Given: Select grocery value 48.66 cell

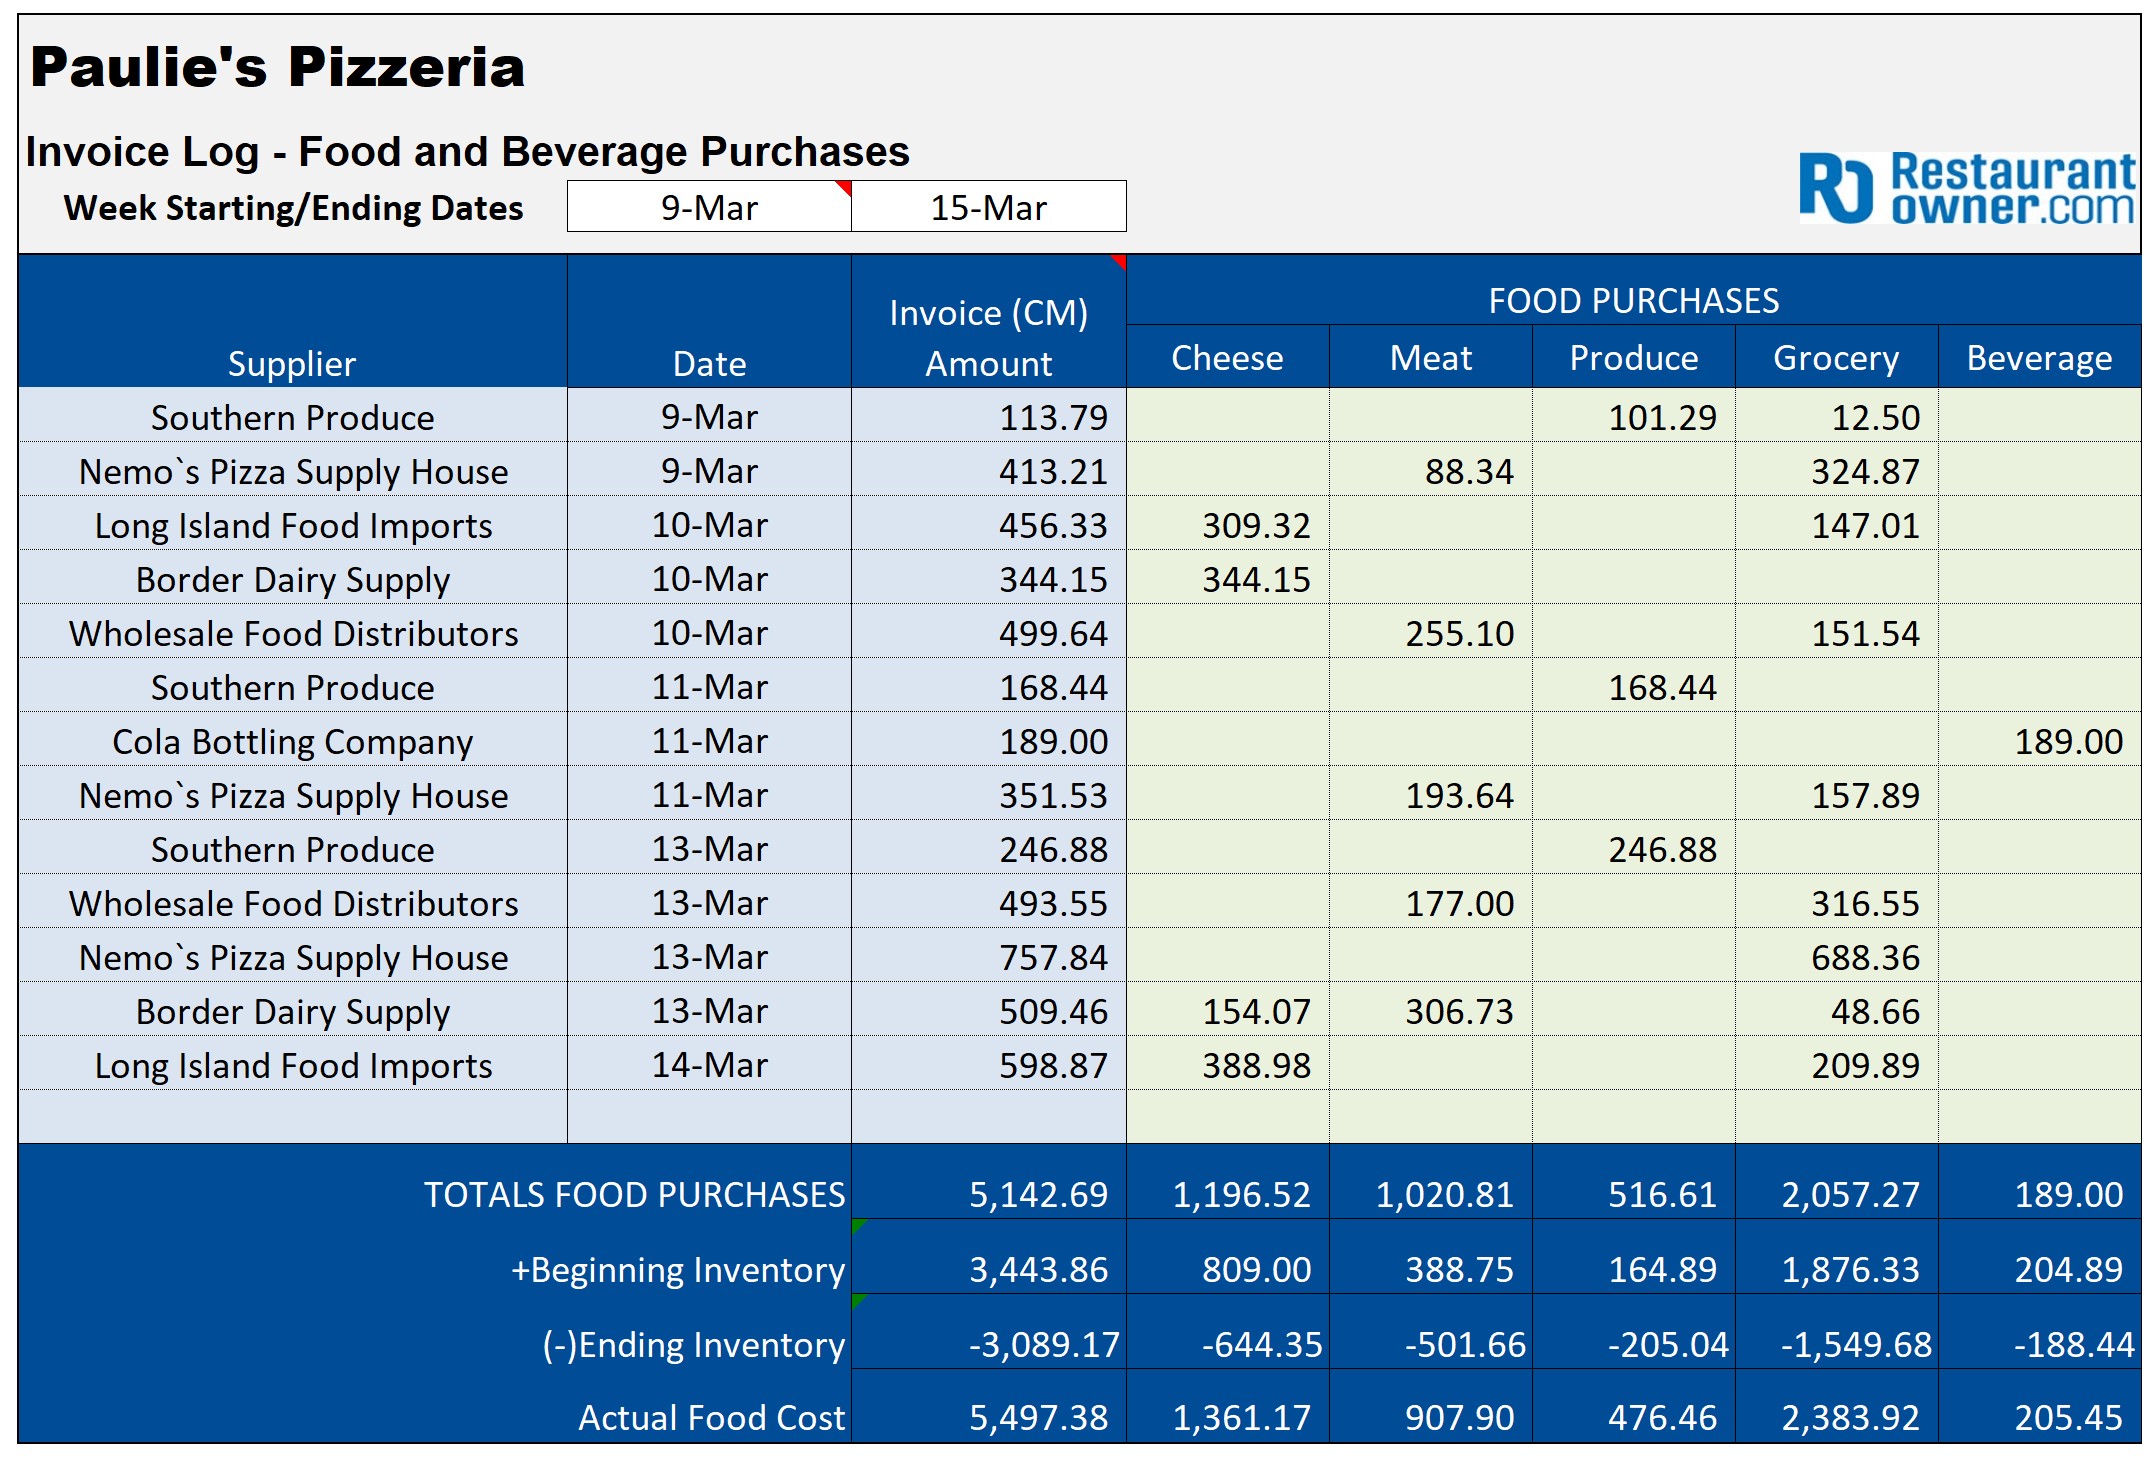Looking at the screenshot, I should click(1837, 1010).
